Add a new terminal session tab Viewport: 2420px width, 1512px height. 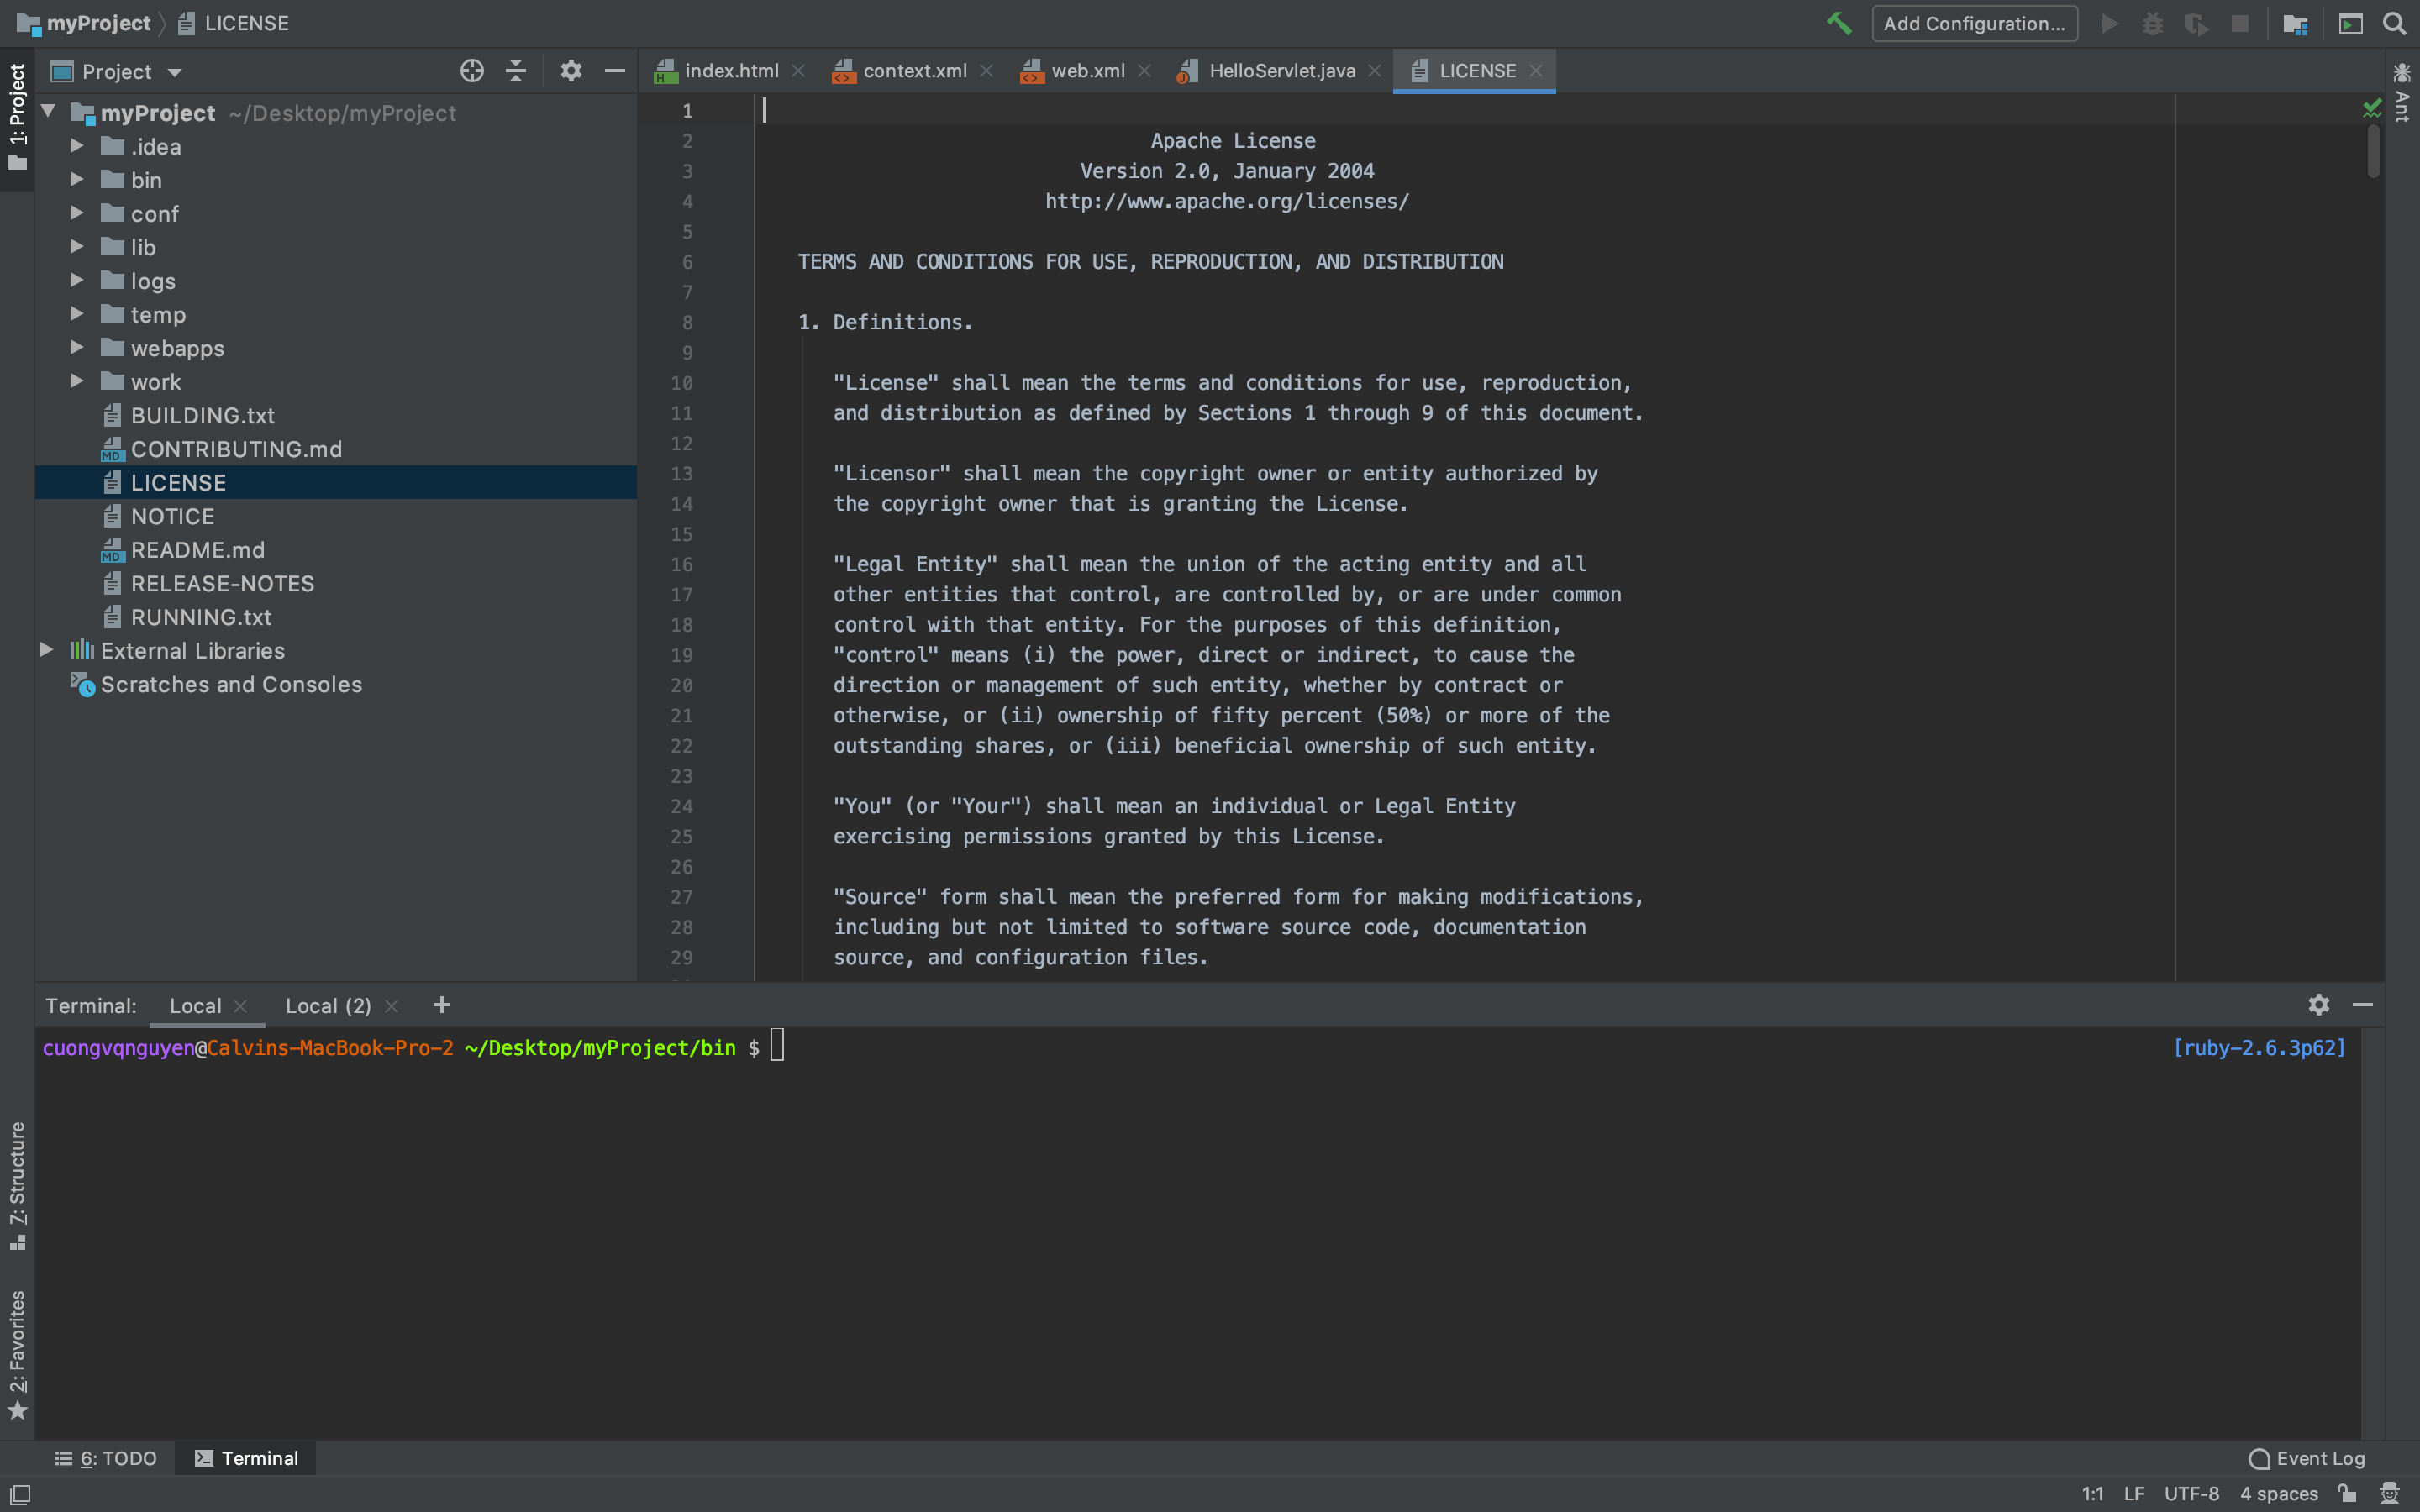click(x=442, y=1005)
